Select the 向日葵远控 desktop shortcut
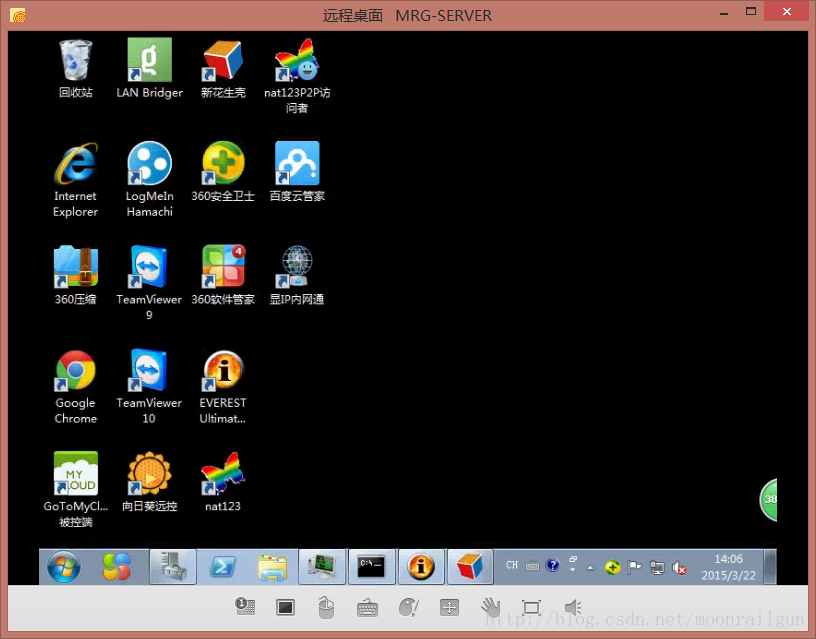The image size is (816, 639). pyautogui.click(x=149, y=482)
